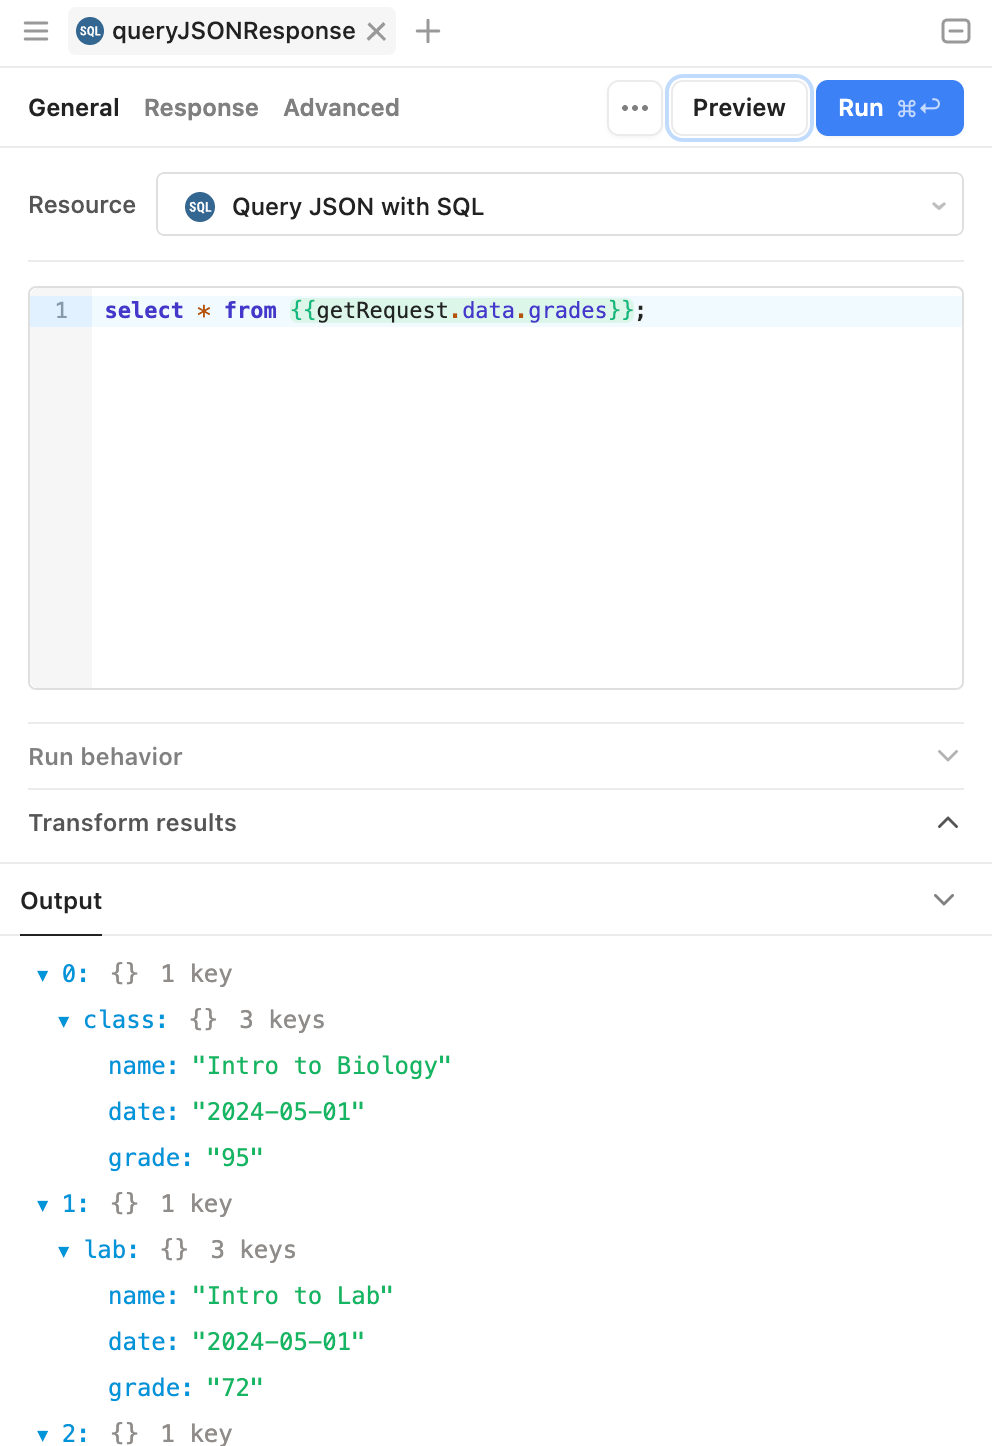Viewport: 992px width, 1446px height.
Task: Add a new query with plus icon
Action: 428,31
